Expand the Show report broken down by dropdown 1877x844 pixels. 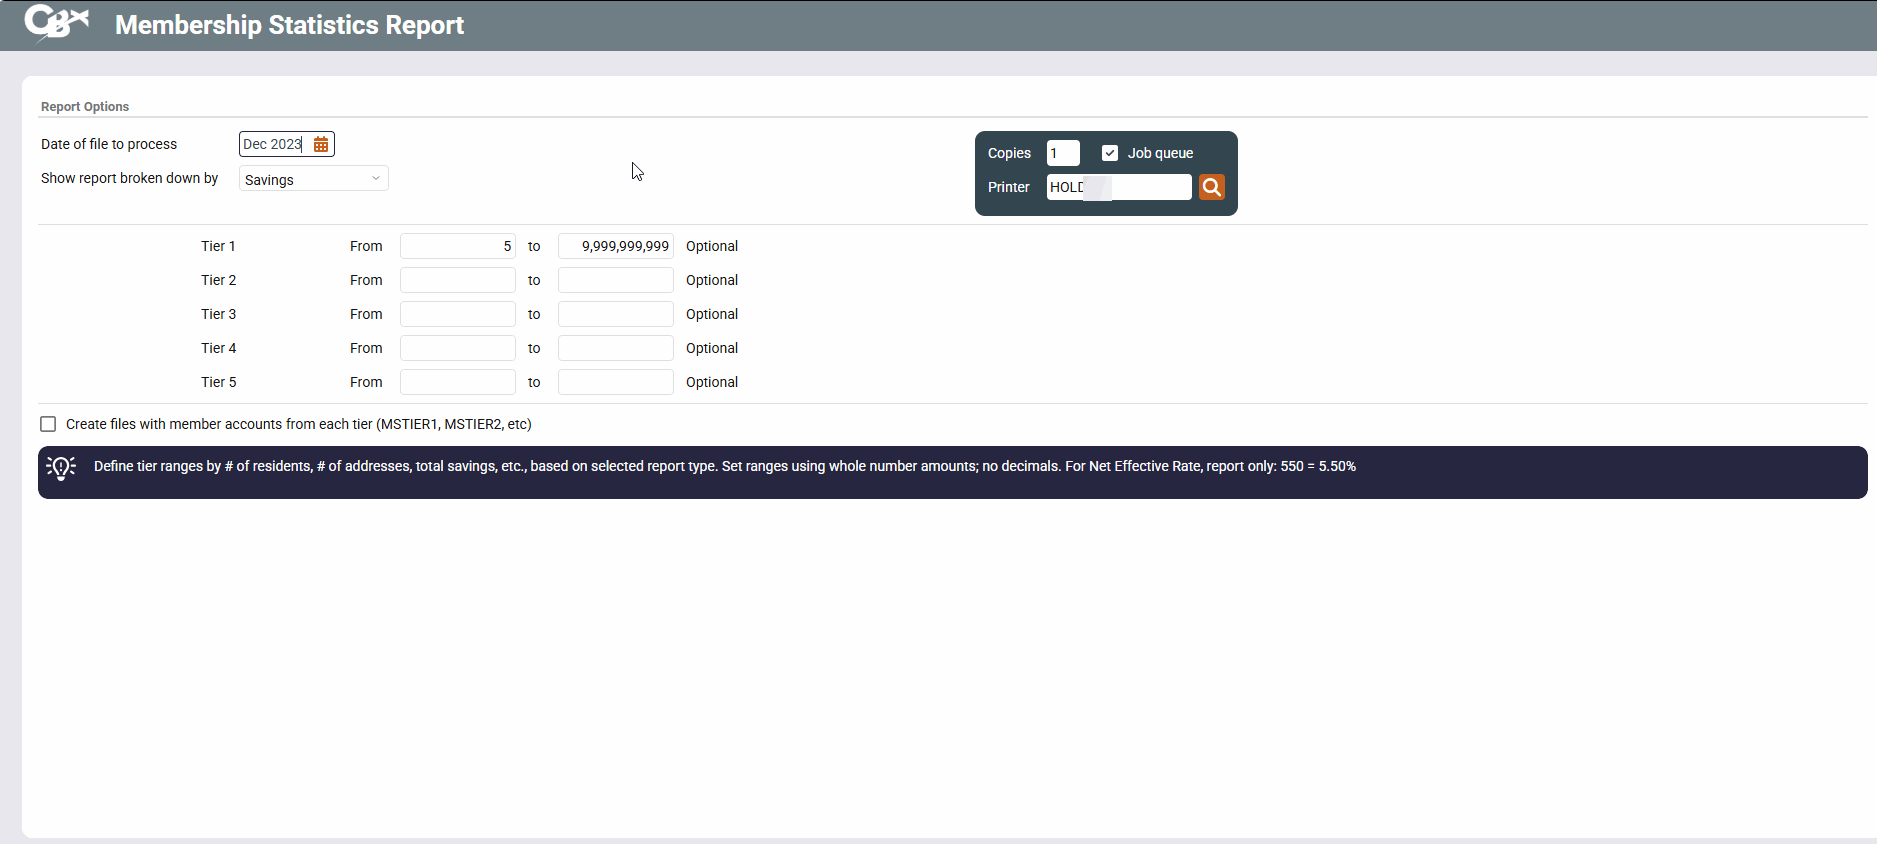313,179
